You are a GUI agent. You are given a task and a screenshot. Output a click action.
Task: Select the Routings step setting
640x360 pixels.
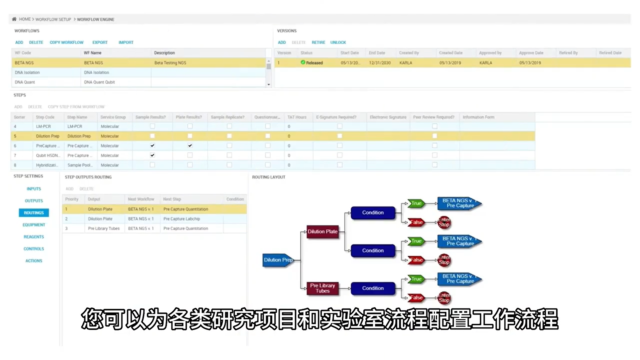[34, 213]
